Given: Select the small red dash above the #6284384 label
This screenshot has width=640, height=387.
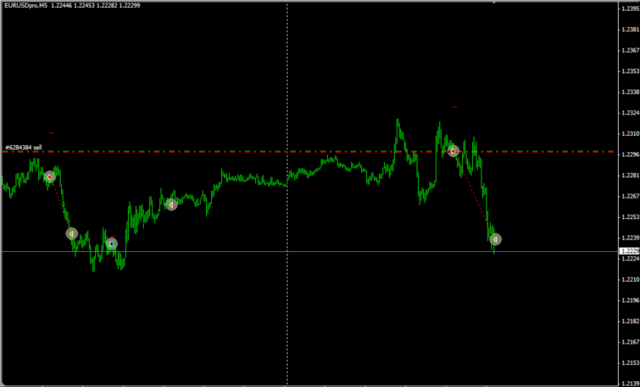Looking at the screenshot, I should pyautogui.click(x=51, y=133).
